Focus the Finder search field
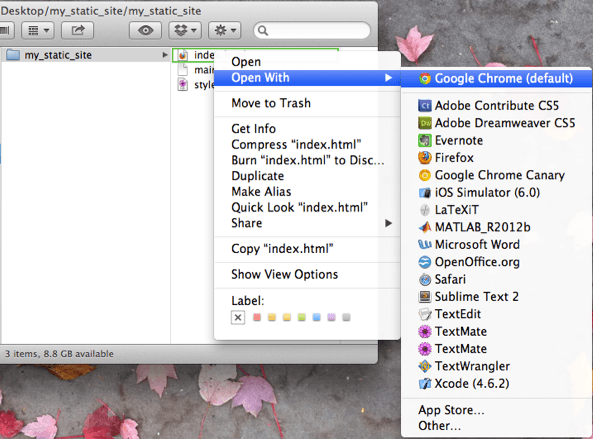The height and width of the screenshot is (439, 593). coord(312,30)
